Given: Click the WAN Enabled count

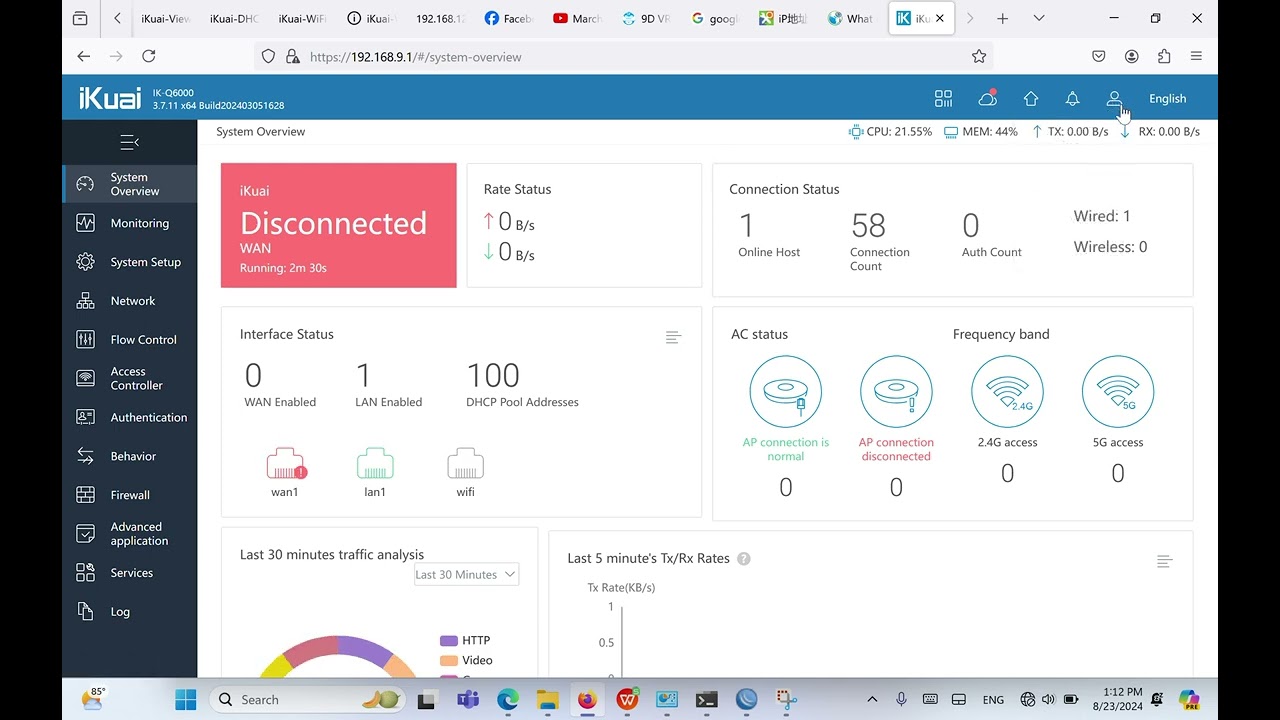Looking at the screenshot, I should click(x=253, y=375).
